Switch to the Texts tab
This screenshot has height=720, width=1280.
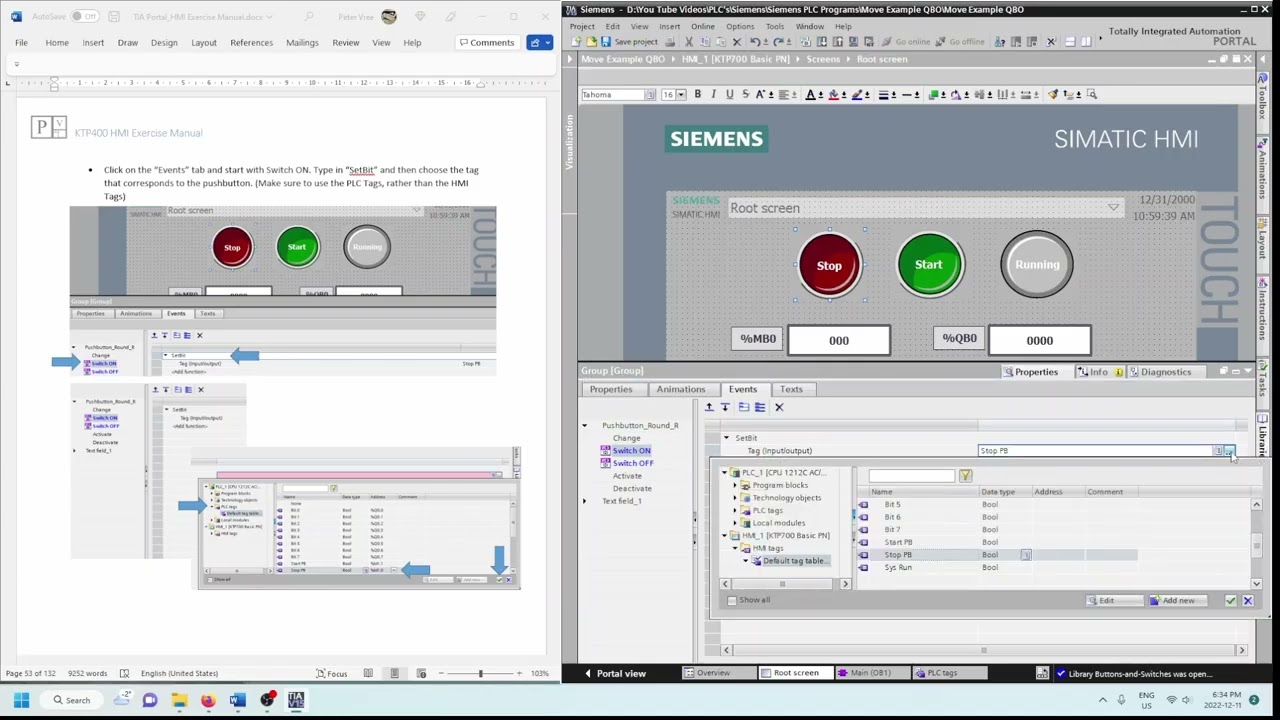791,389
